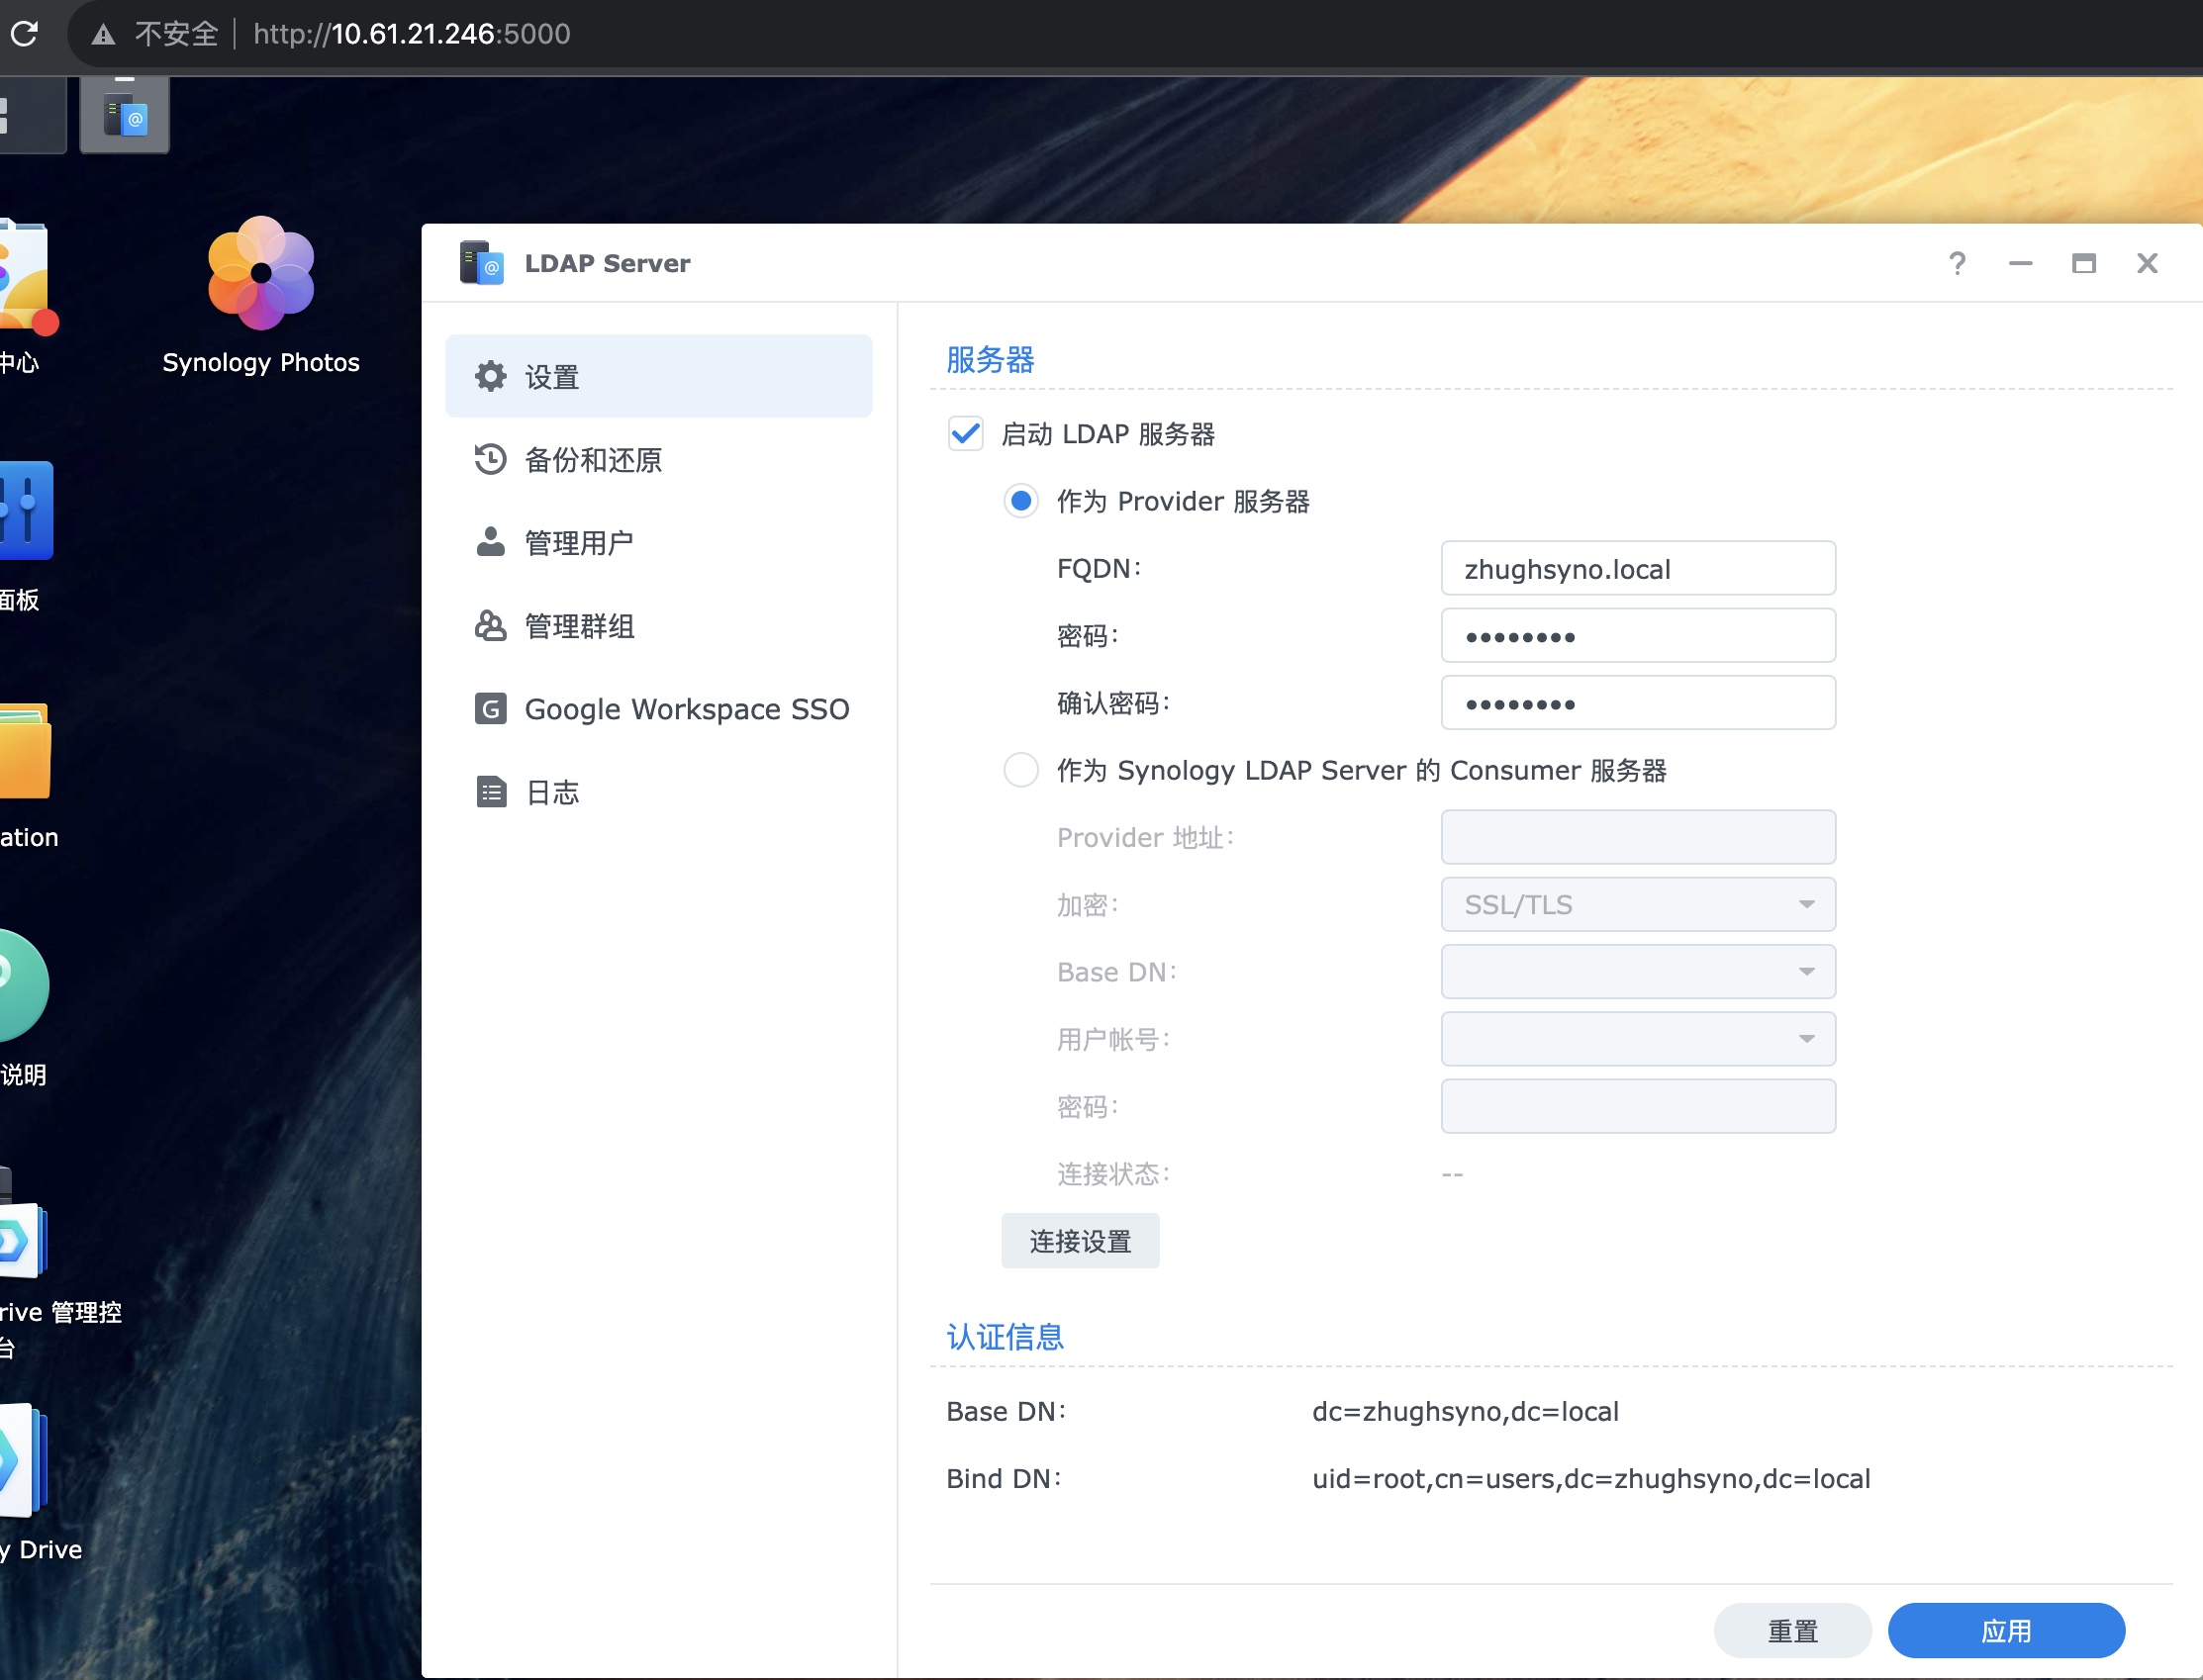Open the File Station folder desktop icon
The image size is (2203, 1680).
tap(24, 750)
